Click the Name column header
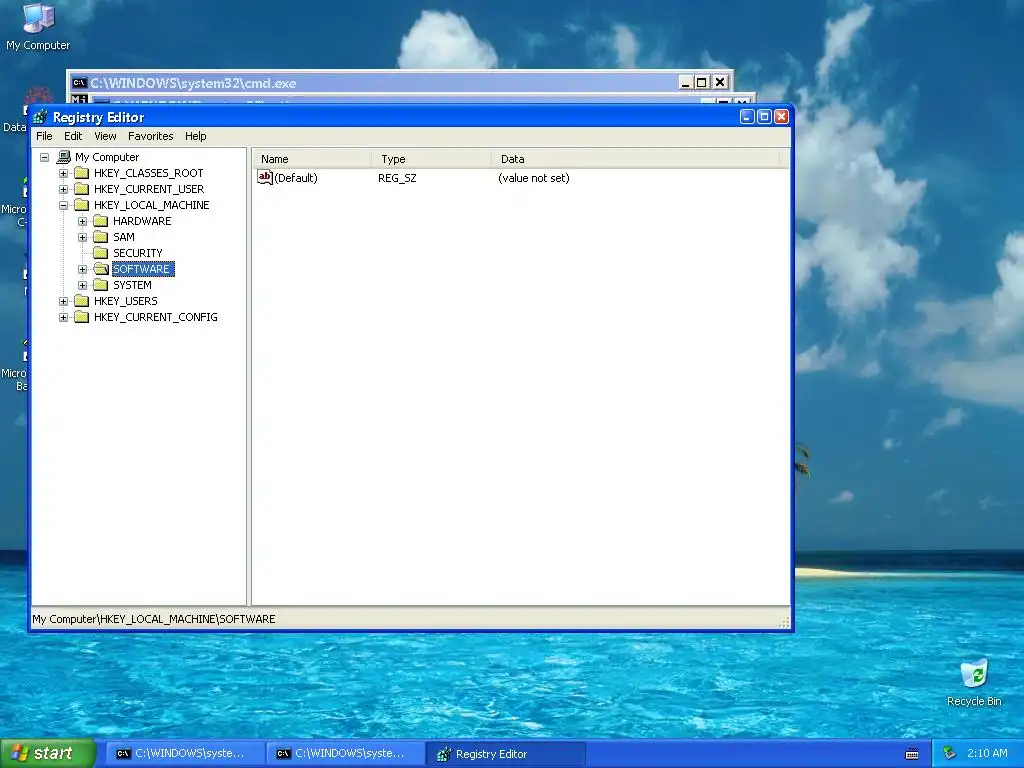1024x768 pixels. [312, 159]
